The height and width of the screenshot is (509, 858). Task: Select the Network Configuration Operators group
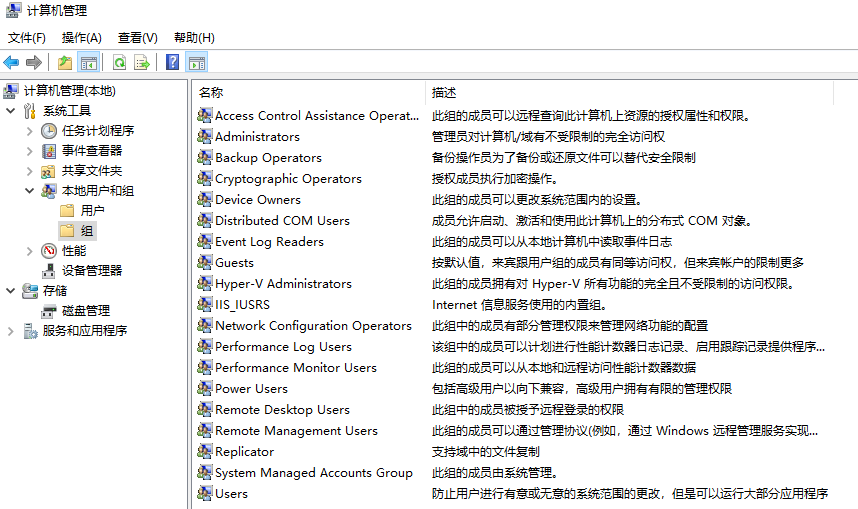pos(313,326)
